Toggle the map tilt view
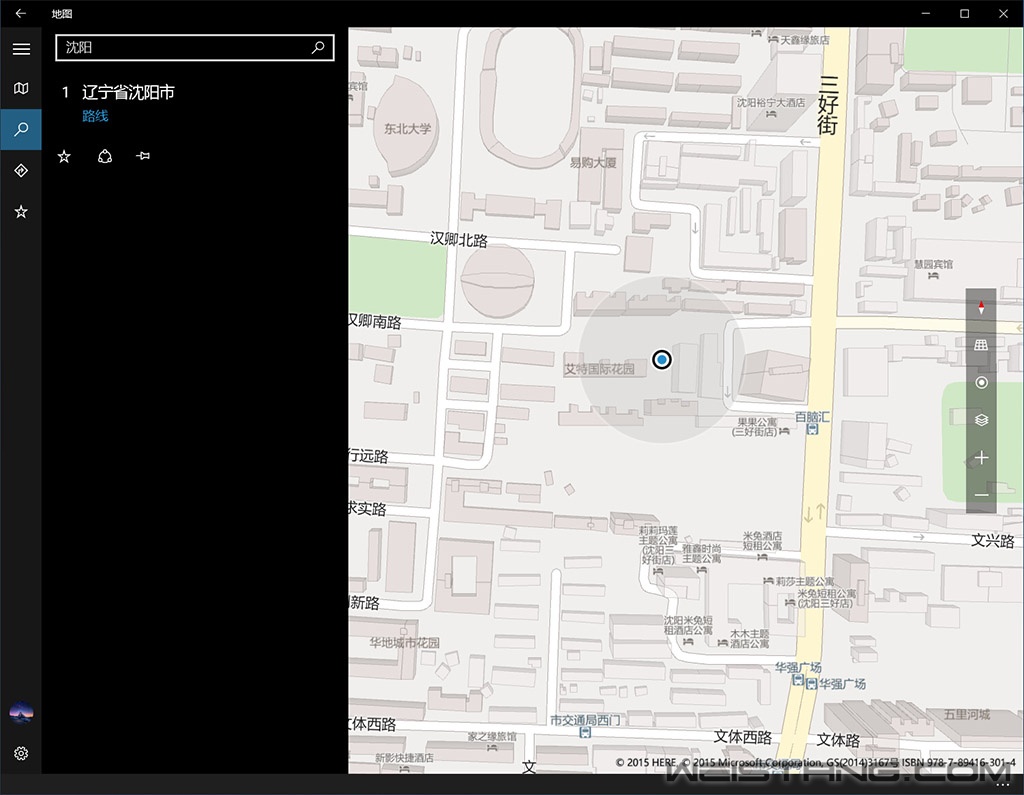 [x=981, y=345]
